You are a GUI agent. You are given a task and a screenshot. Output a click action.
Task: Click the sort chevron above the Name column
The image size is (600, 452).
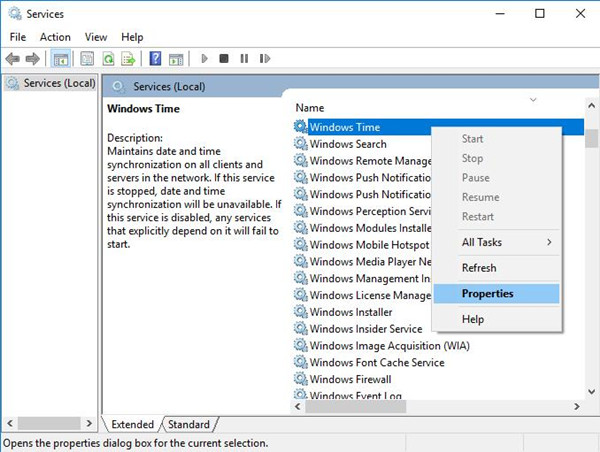click(x=533, y=100)
